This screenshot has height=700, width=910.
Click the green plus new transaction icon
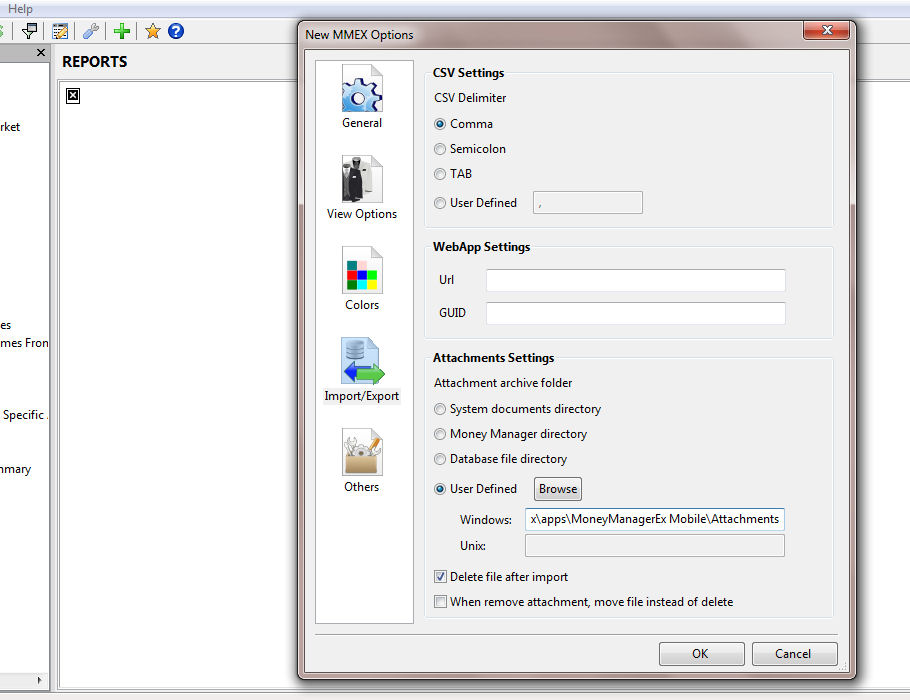tap(122, 31)
